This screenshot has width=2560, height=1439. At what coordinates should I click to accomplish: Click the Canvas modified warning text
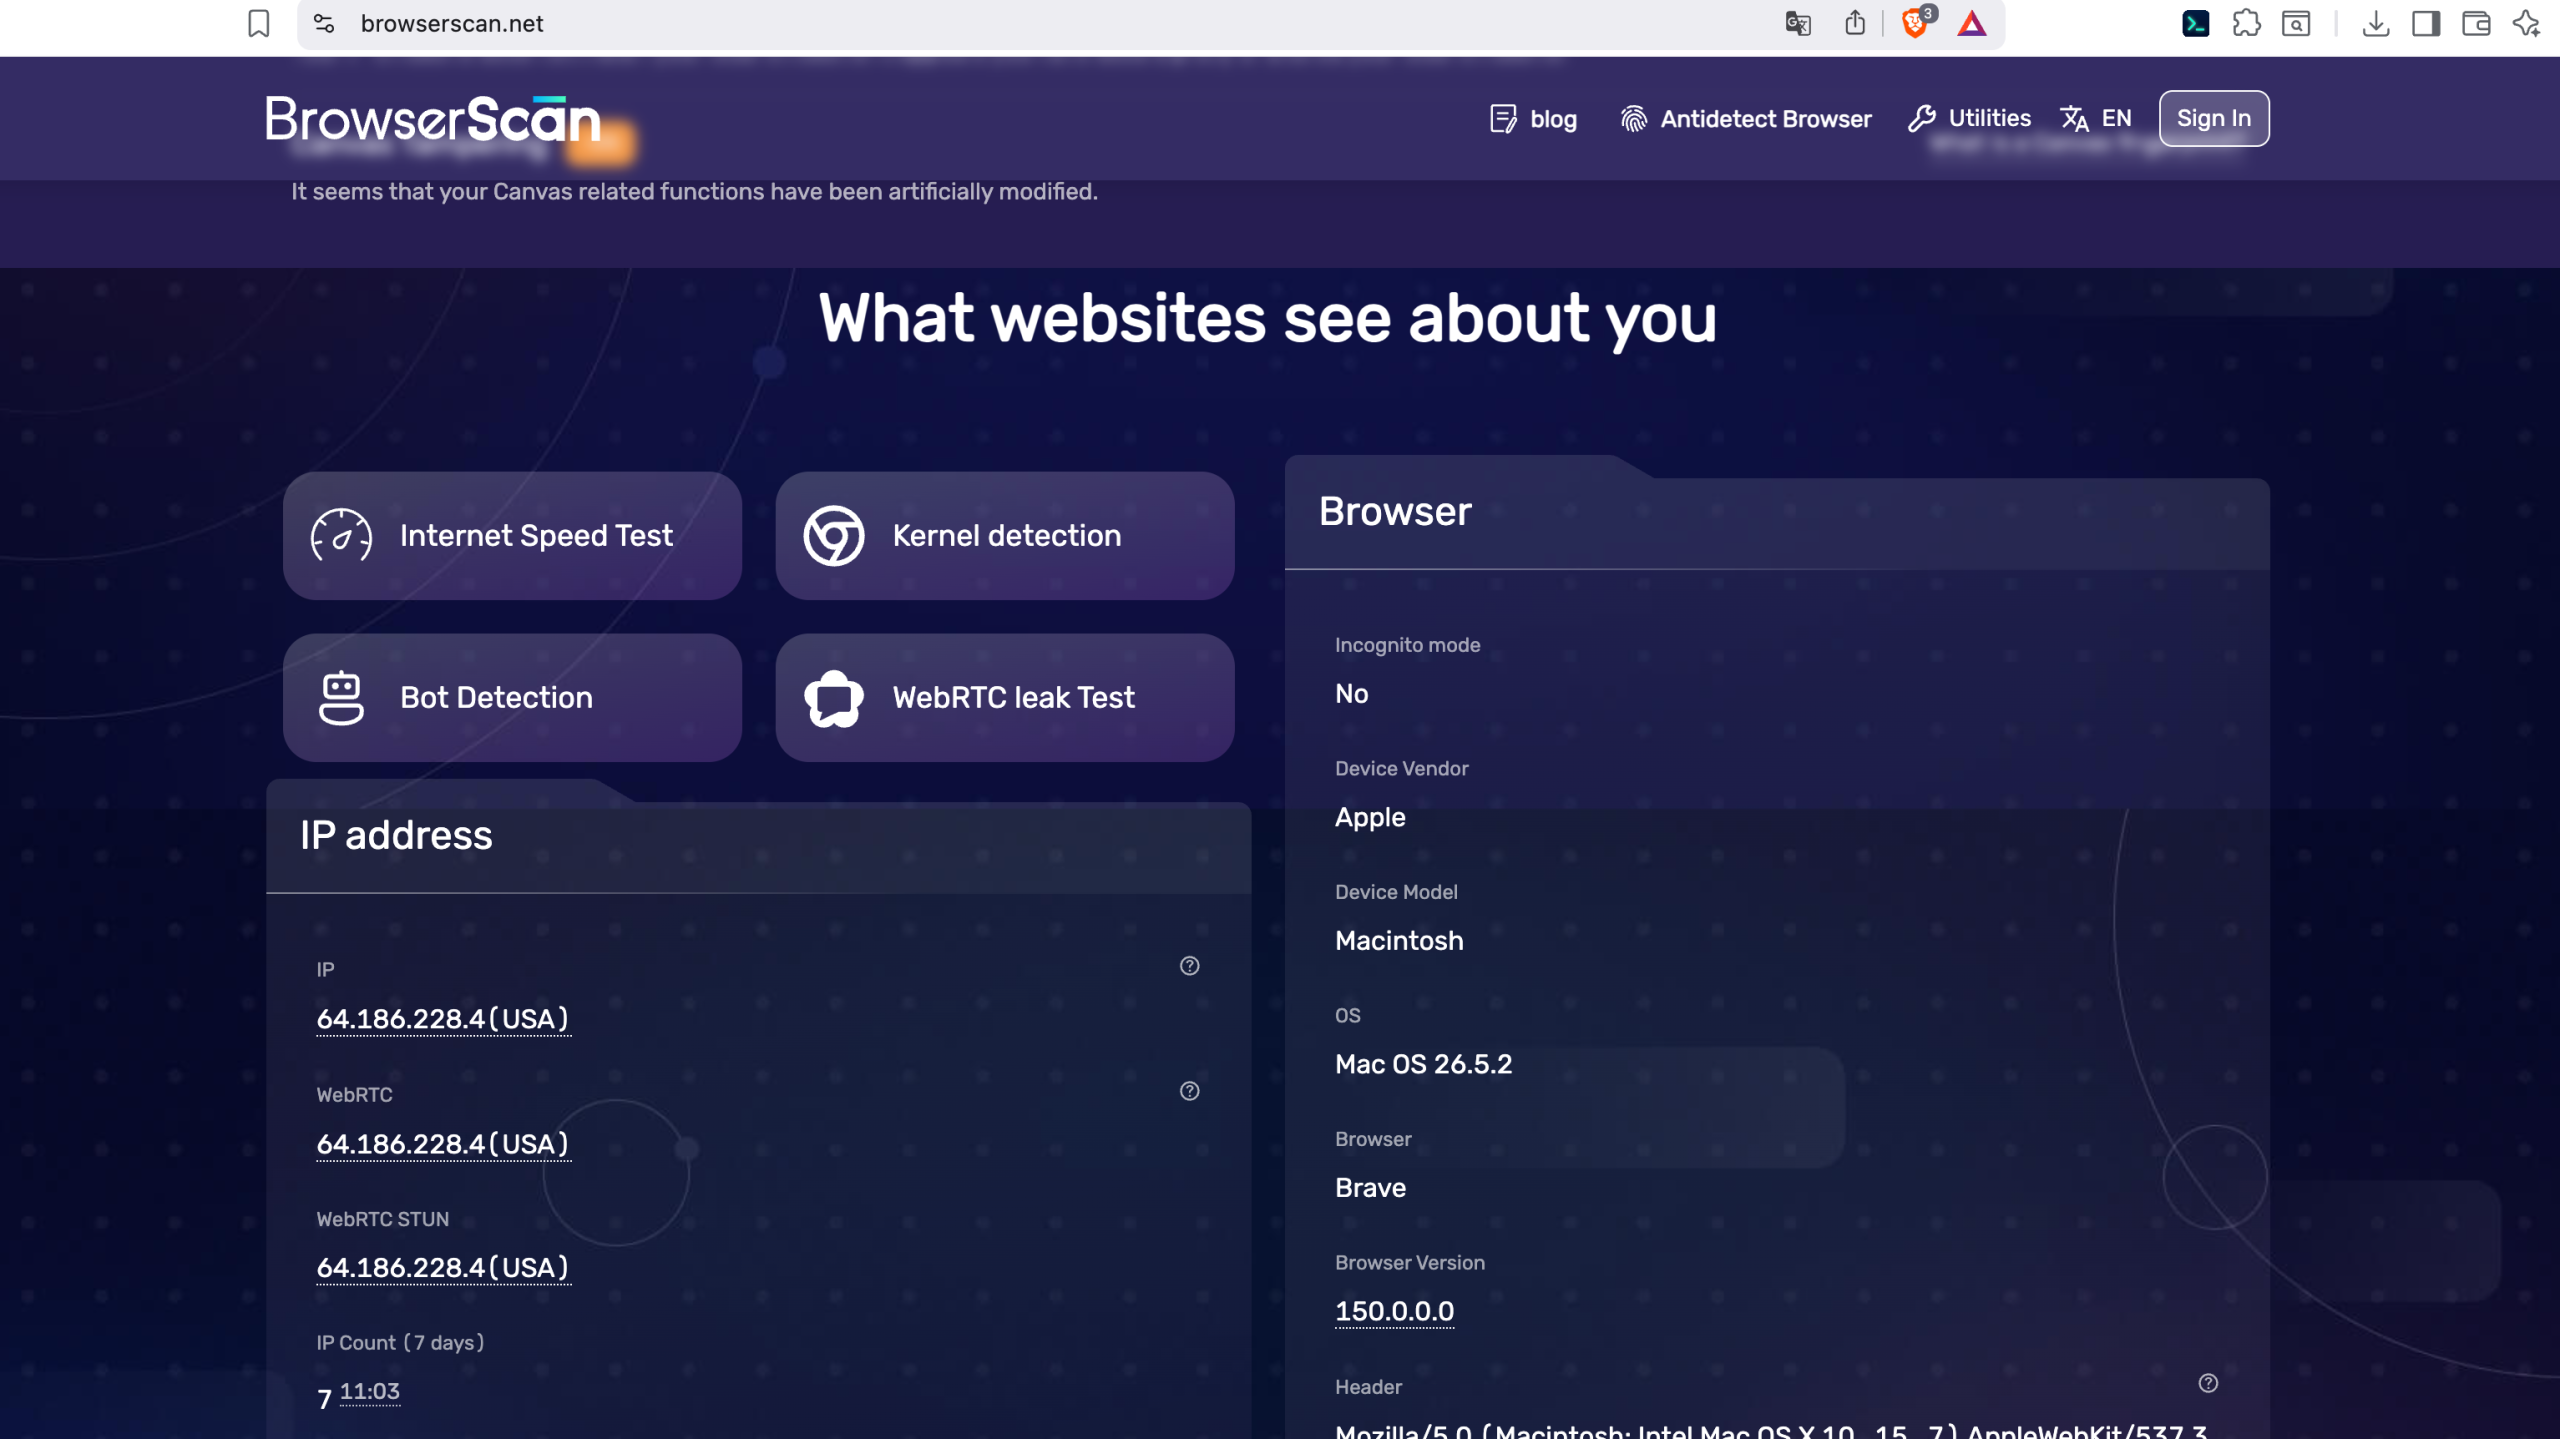point(695,191)
